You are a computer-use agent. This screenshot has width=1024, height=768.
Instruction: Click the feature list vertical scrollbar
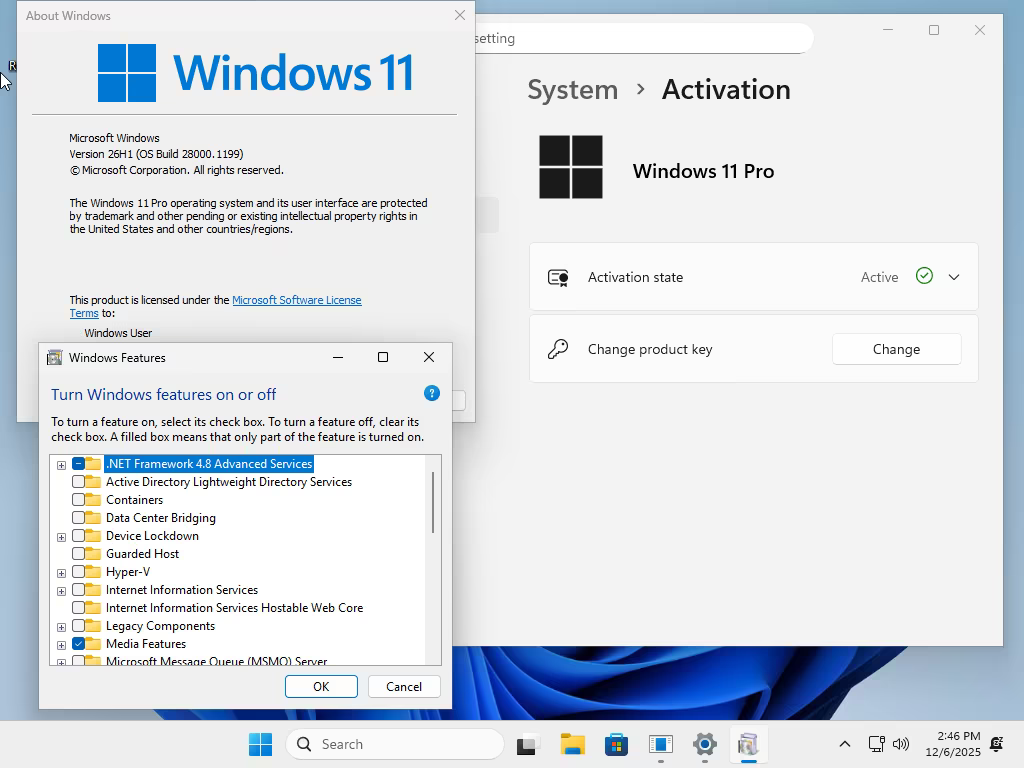pos(432,502)
